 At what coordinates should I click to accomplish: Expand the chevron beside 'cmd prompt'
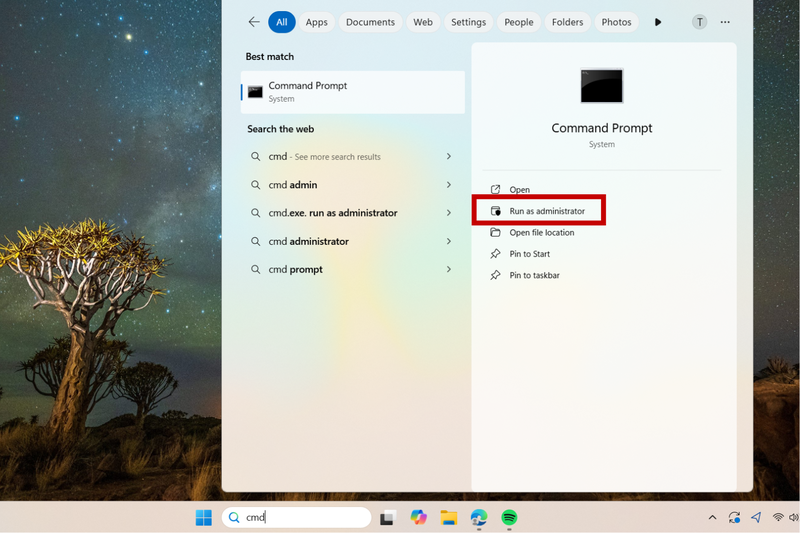point(449,269)
